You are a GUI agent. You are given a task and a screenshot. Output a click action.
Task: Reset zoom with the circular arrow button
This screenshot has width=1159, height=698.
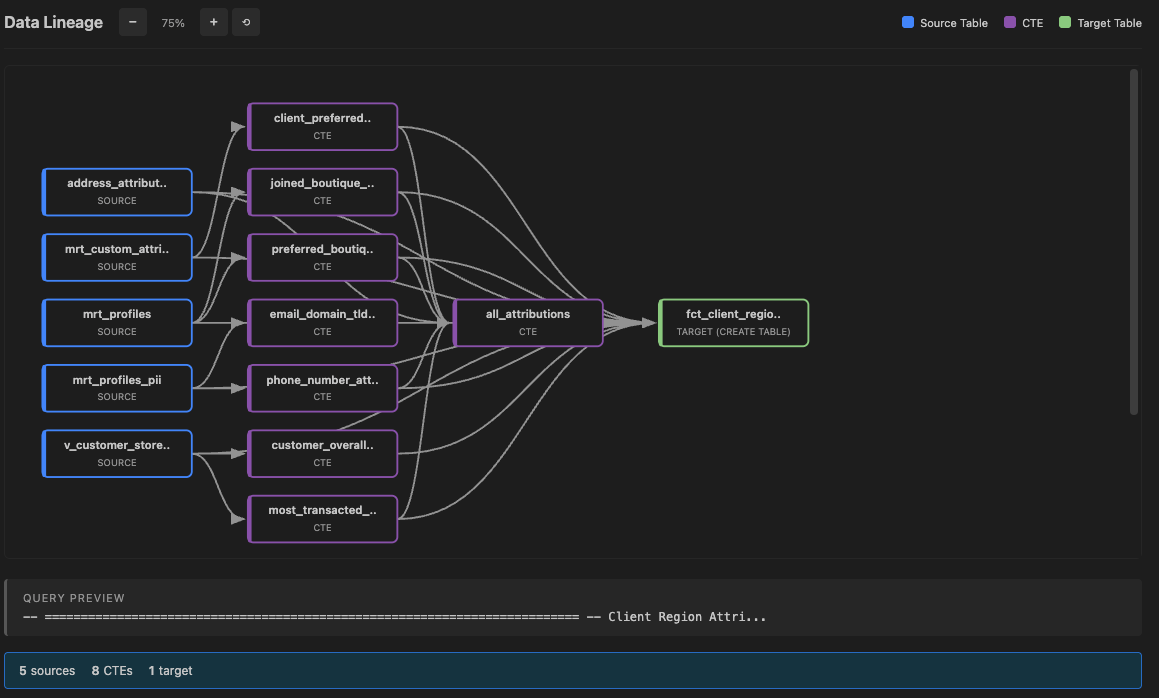[x=246, y=22]
